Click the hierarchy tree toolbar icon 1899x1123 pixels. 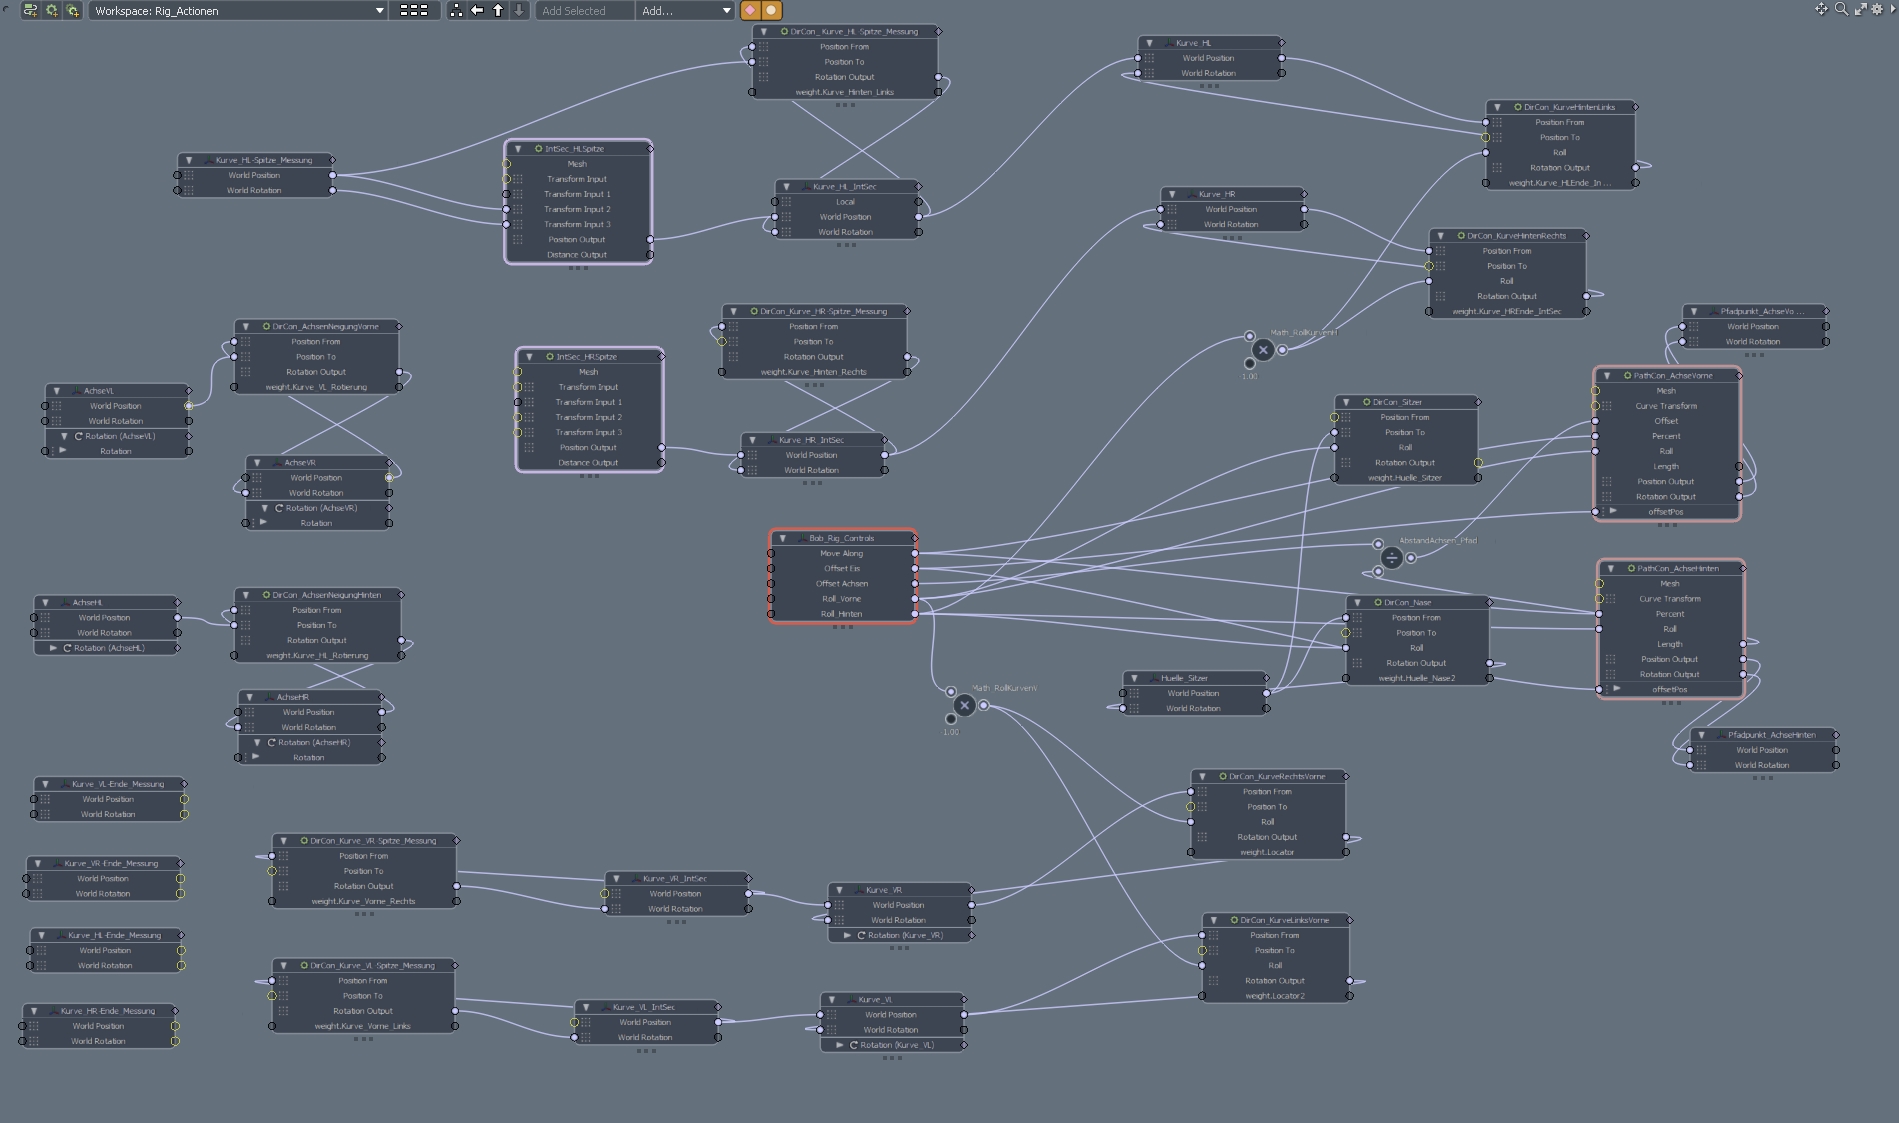456,10
